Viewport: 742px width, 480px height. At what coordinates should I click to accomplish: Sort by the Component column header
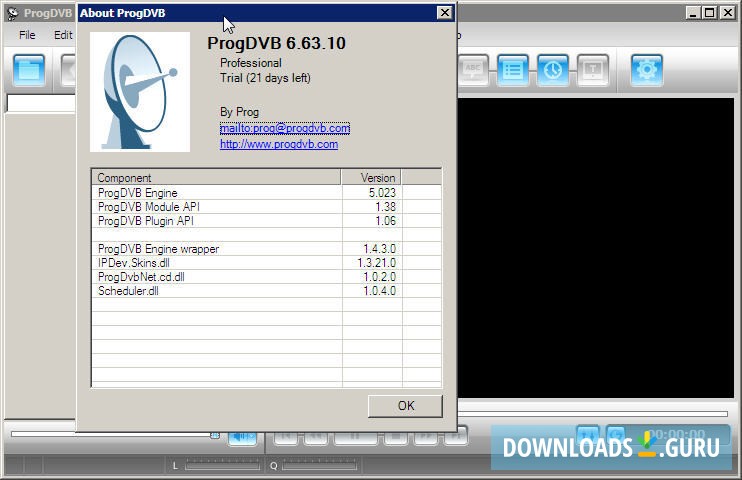pos(216,178)
